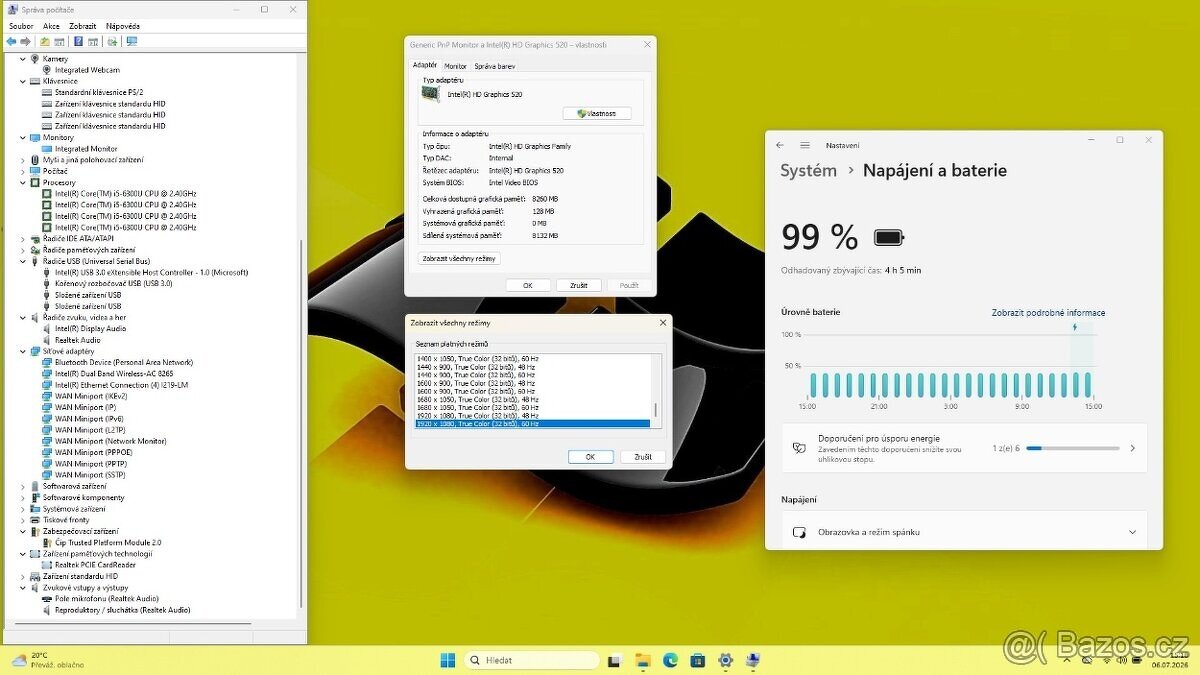Click Zobrazit všechny režimy button
Screen dimensions: 1200x675
point(460,258)
